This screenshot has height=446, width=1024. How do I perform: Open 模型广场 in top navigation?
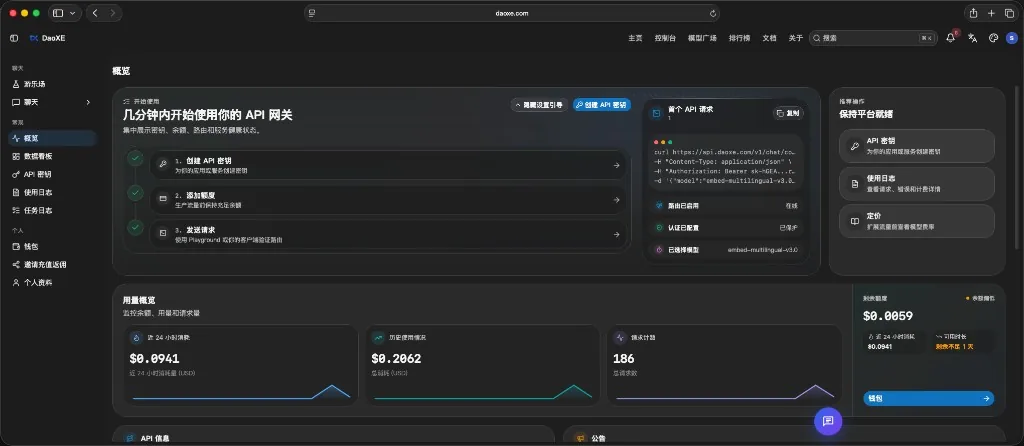[702, 38]
